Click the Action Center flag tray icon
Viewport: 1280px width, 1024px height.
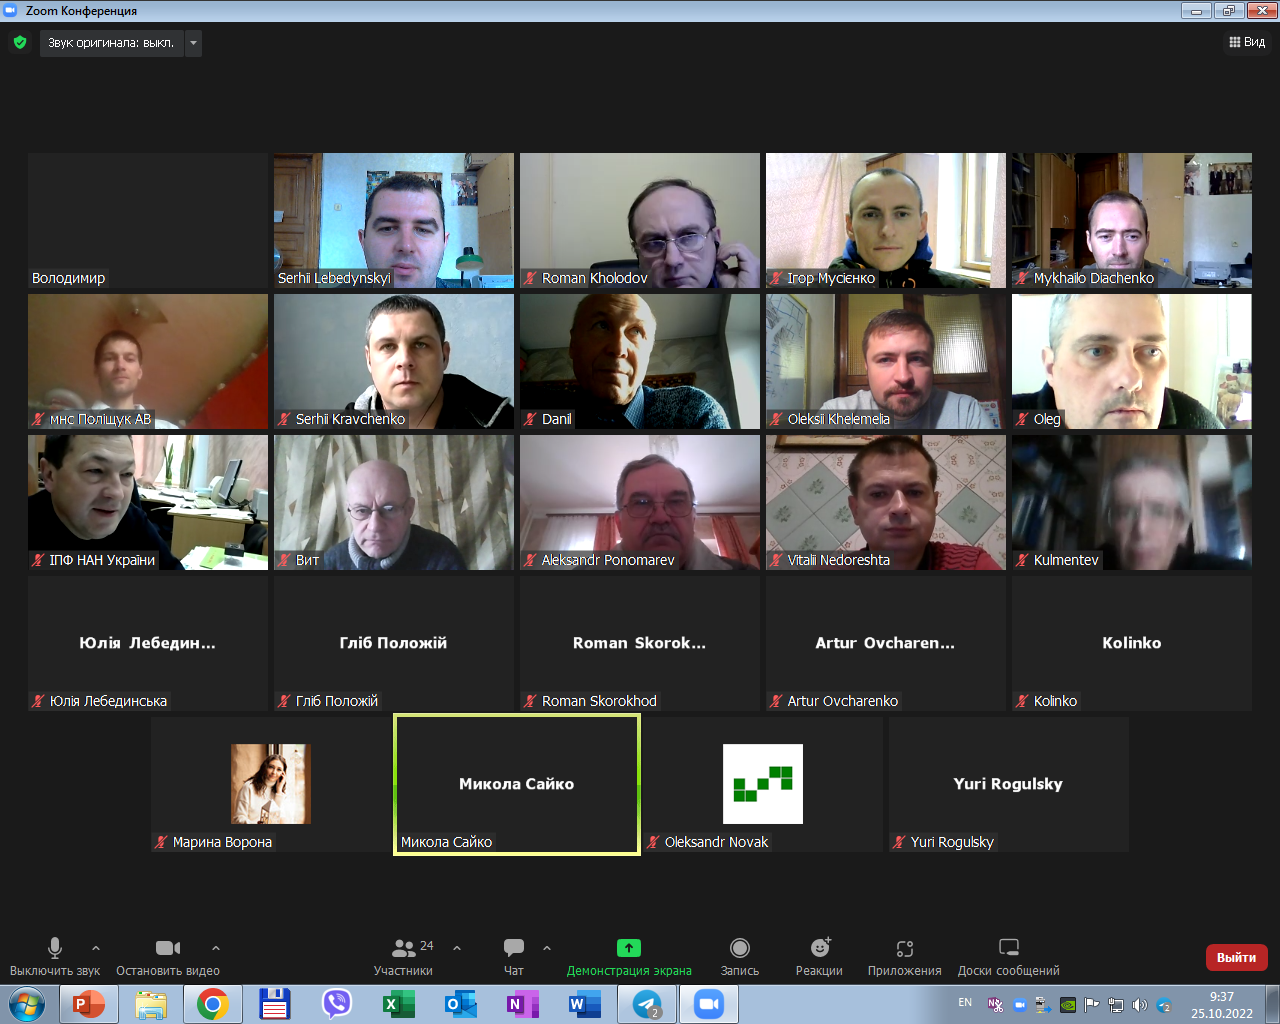click(1092, 1005)
